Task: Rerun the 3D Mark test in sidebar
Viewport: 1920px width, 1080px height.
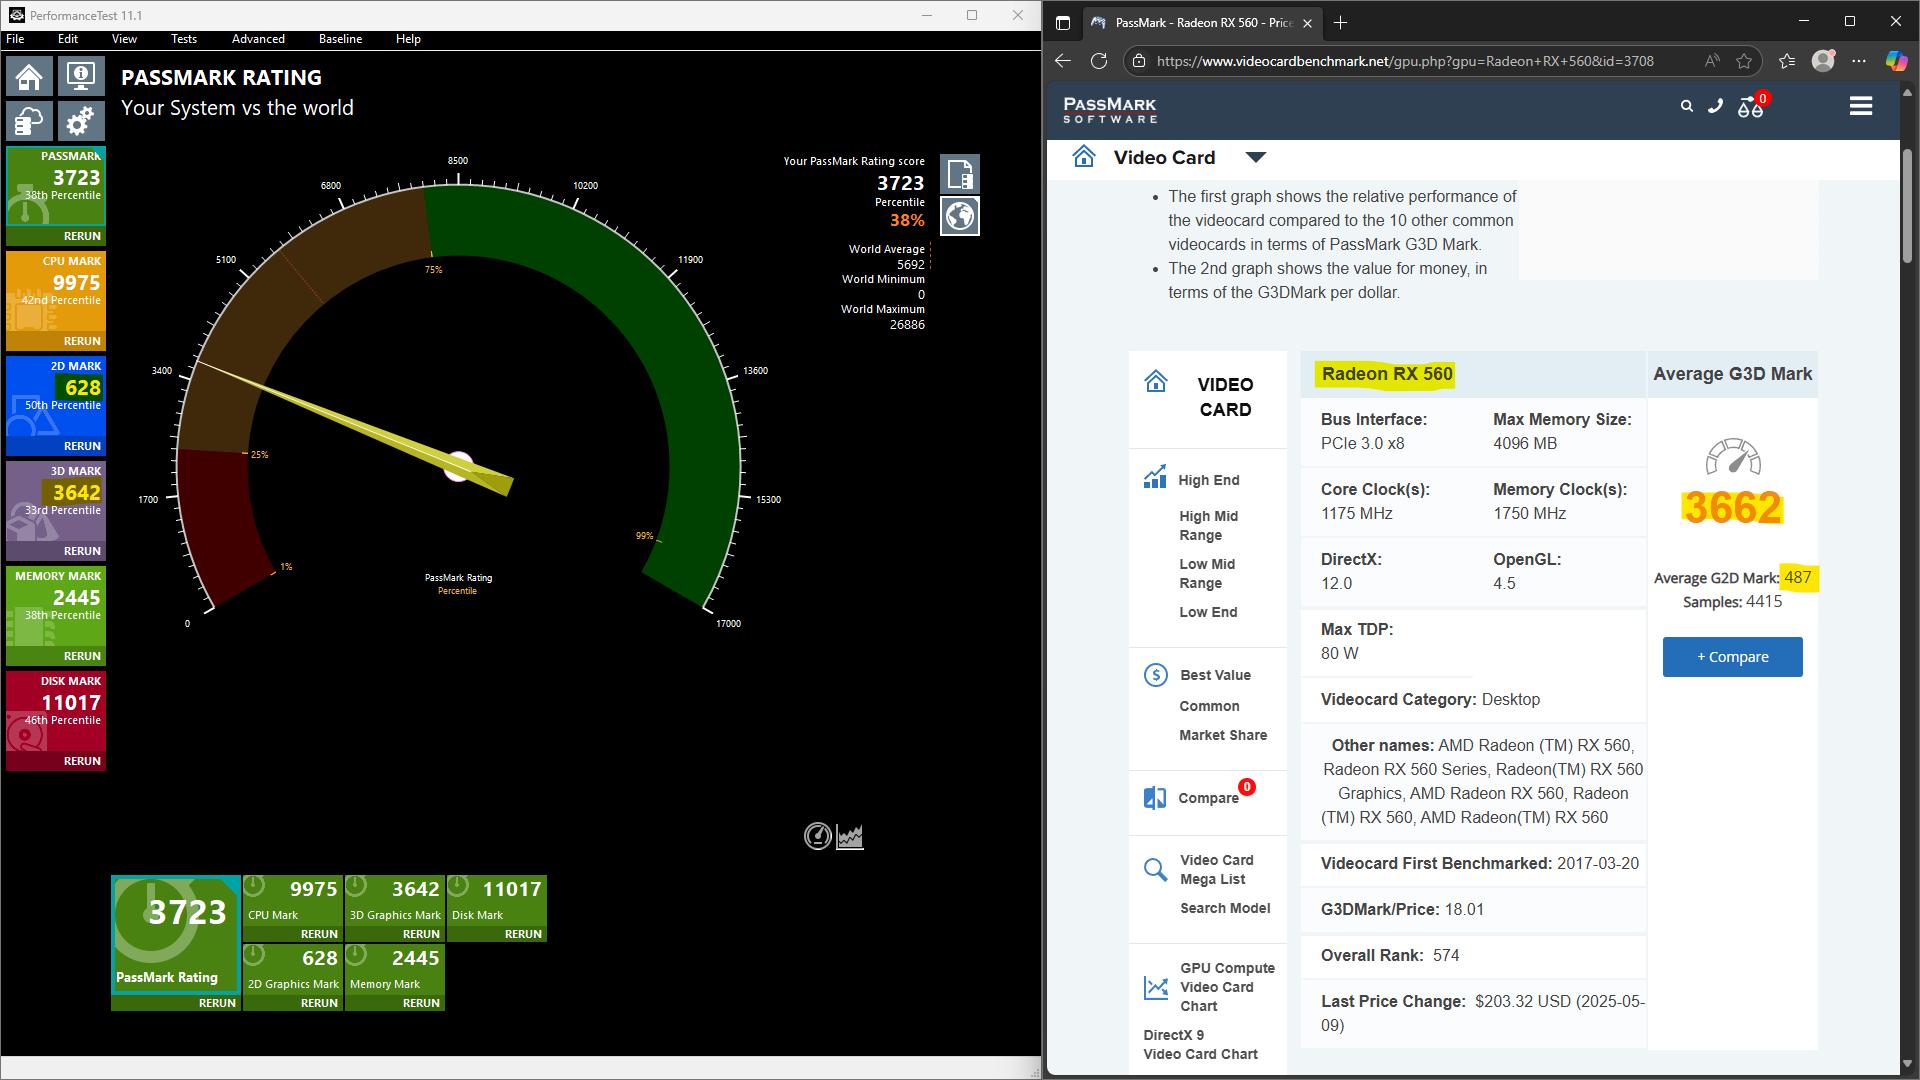Action: point(82,551)
